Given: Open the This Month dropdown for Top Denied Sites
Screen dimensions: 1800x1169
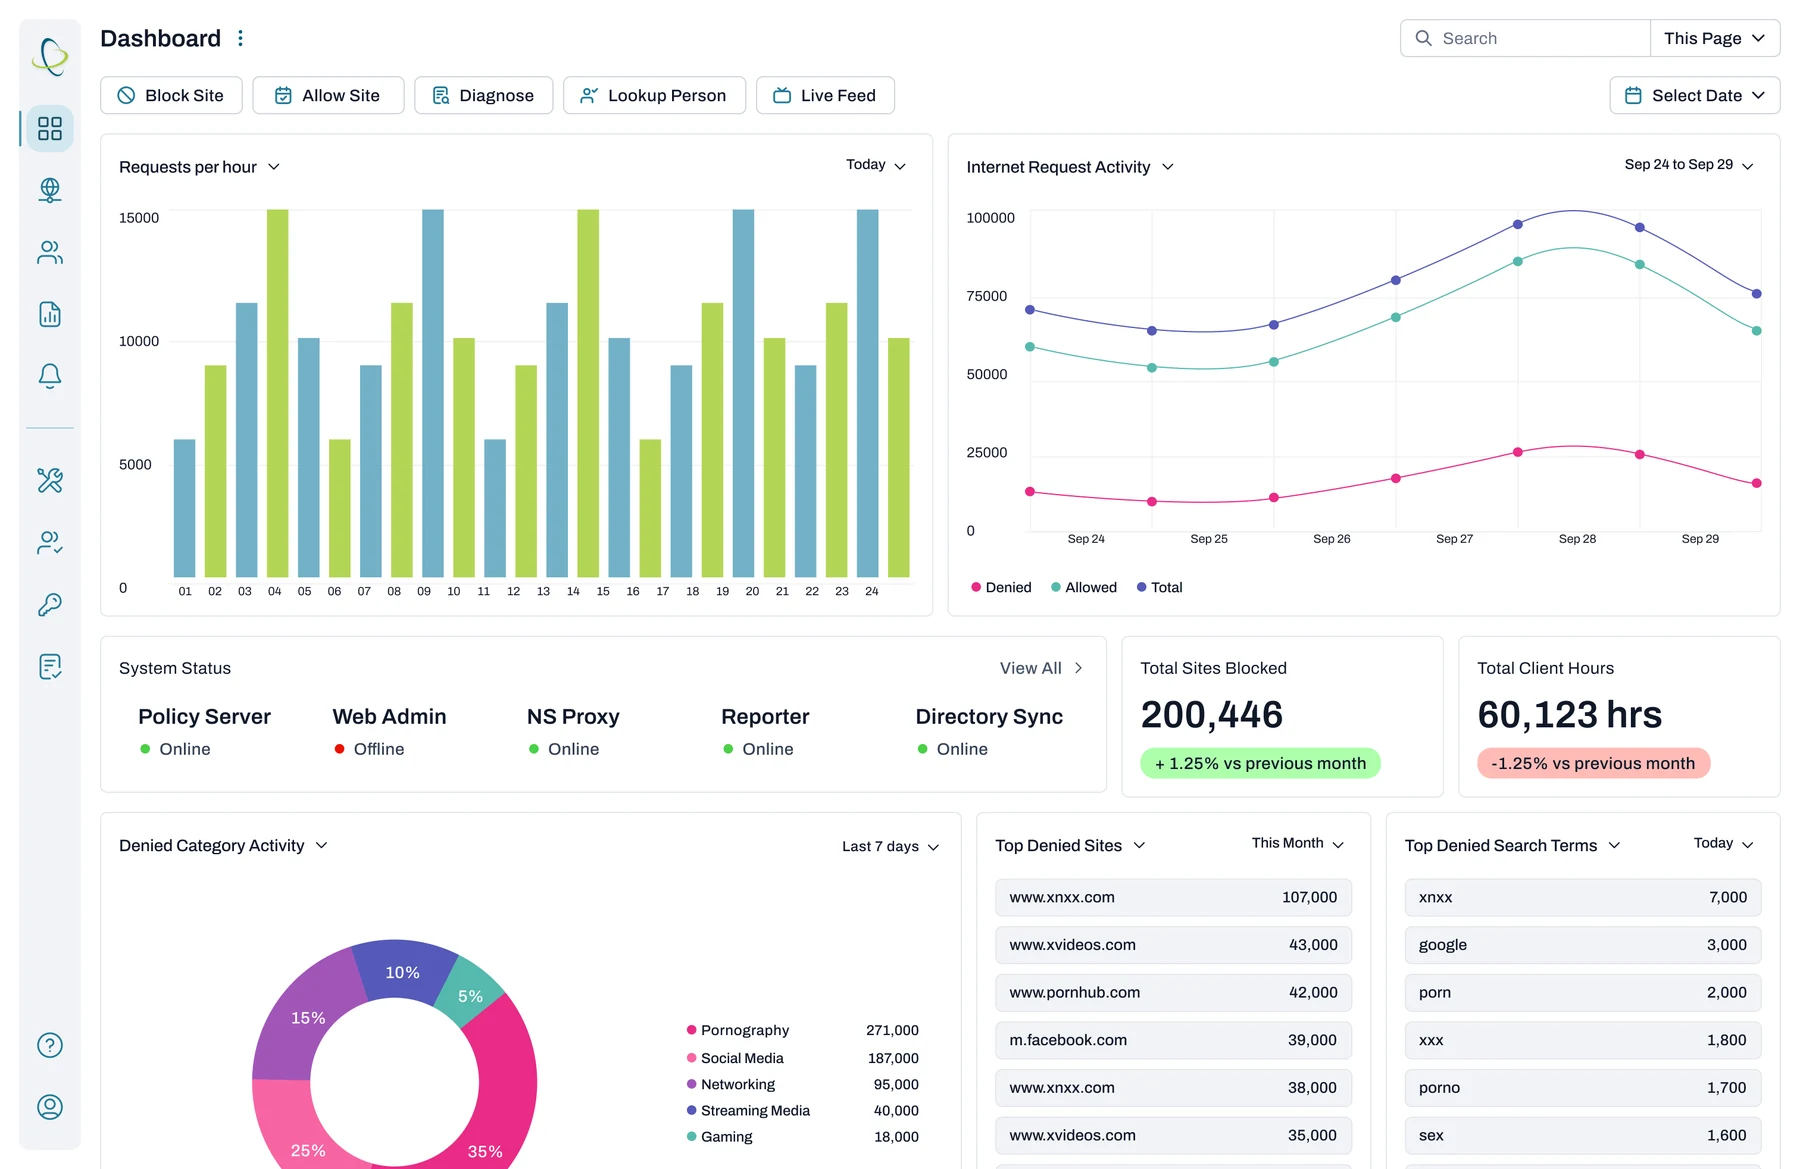Looking at the screenshot, I should (x=1298, y=844).
